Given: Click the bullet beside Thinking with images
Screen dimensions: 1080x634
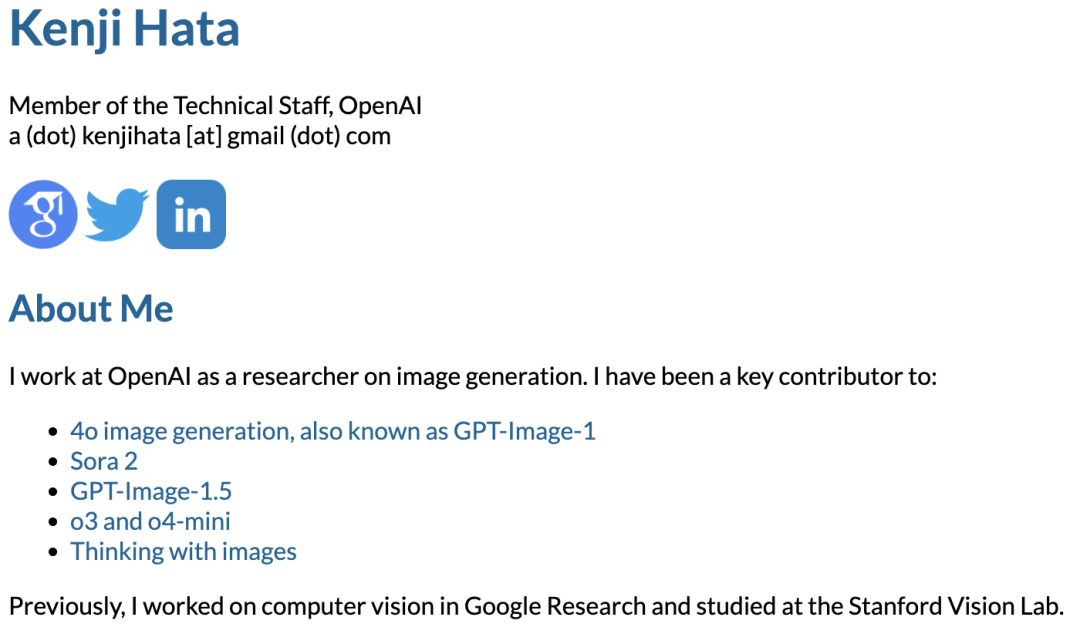Looking at the screenshot, I should click(x=54, y=553).
